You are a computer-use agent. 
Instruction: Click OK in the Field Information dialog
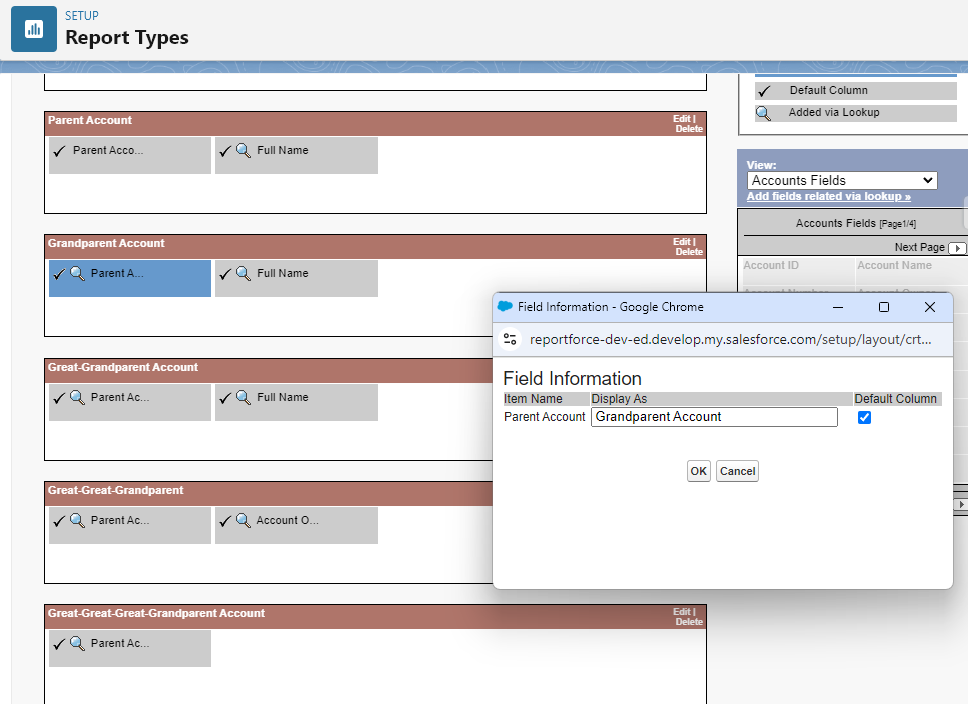coord(698,470)
